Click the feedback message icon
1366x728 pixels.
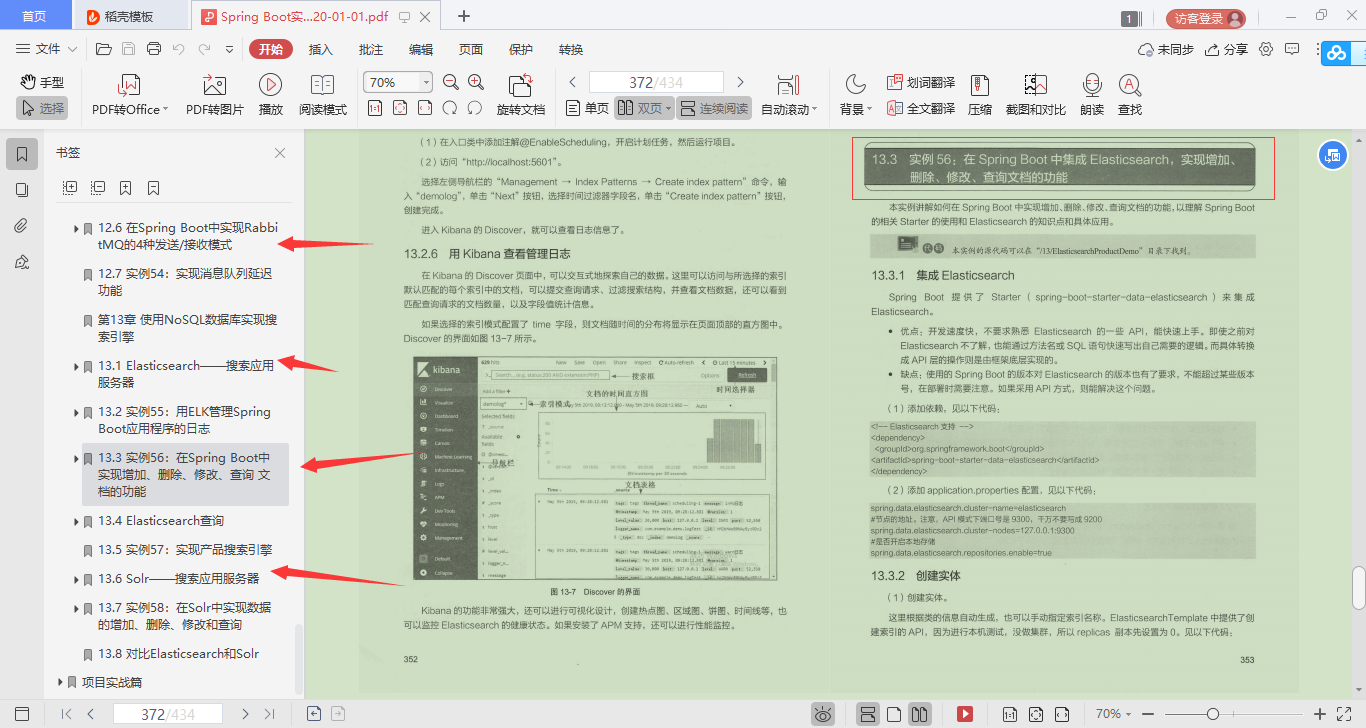point(1294,49)
